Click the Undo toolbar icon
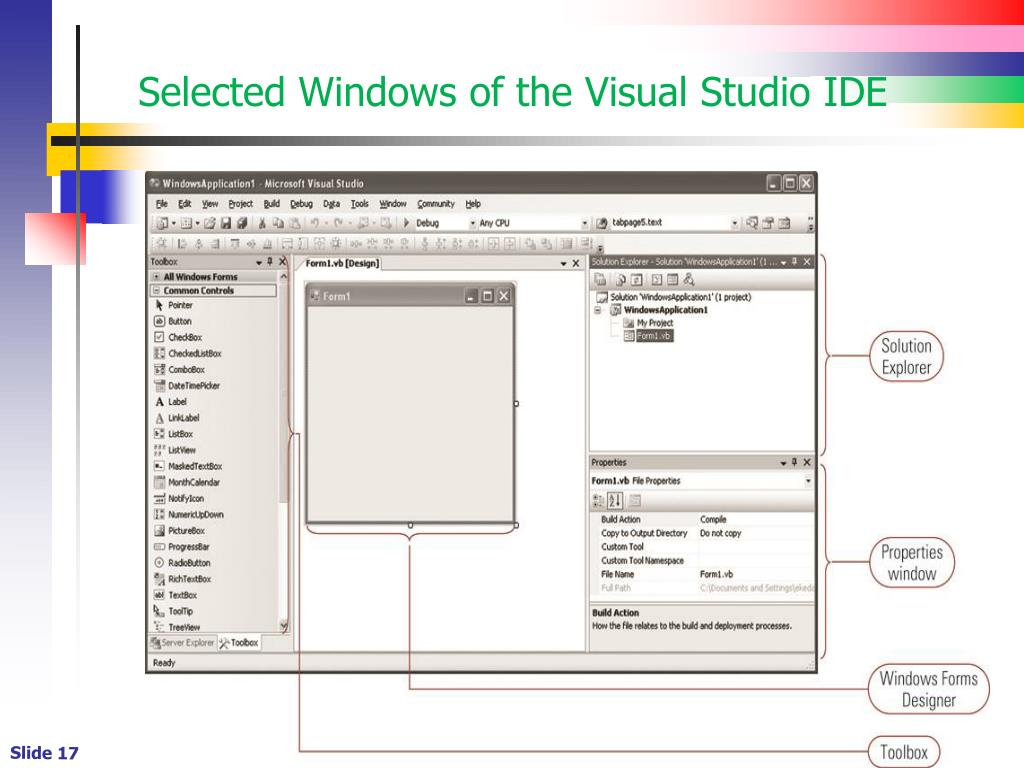The width and height of the screenshot is (1024, 768). (x=315, y=223)
